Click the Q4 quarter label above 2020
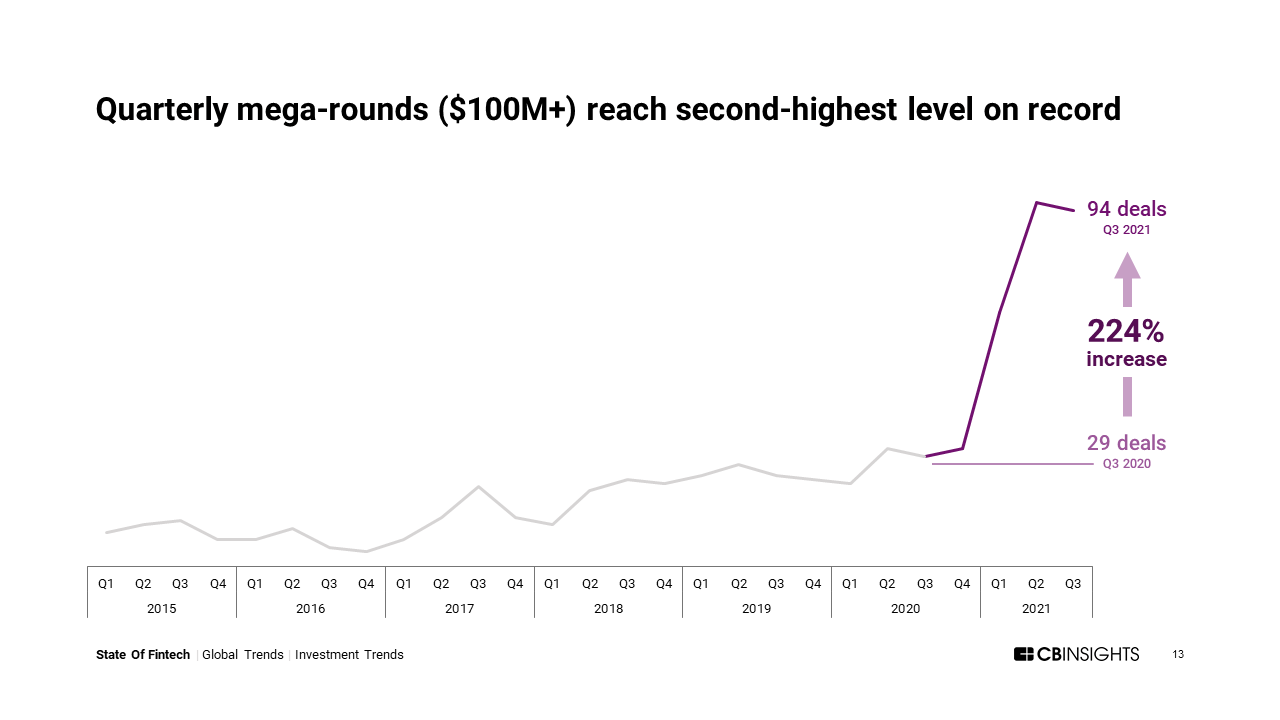 (x=961, y=584)
